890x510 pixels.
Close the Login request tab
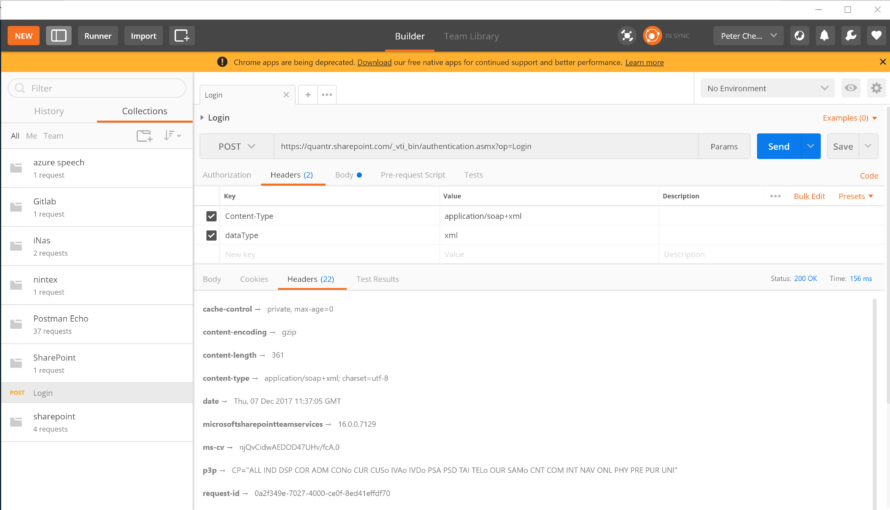(x=286, y=95)
